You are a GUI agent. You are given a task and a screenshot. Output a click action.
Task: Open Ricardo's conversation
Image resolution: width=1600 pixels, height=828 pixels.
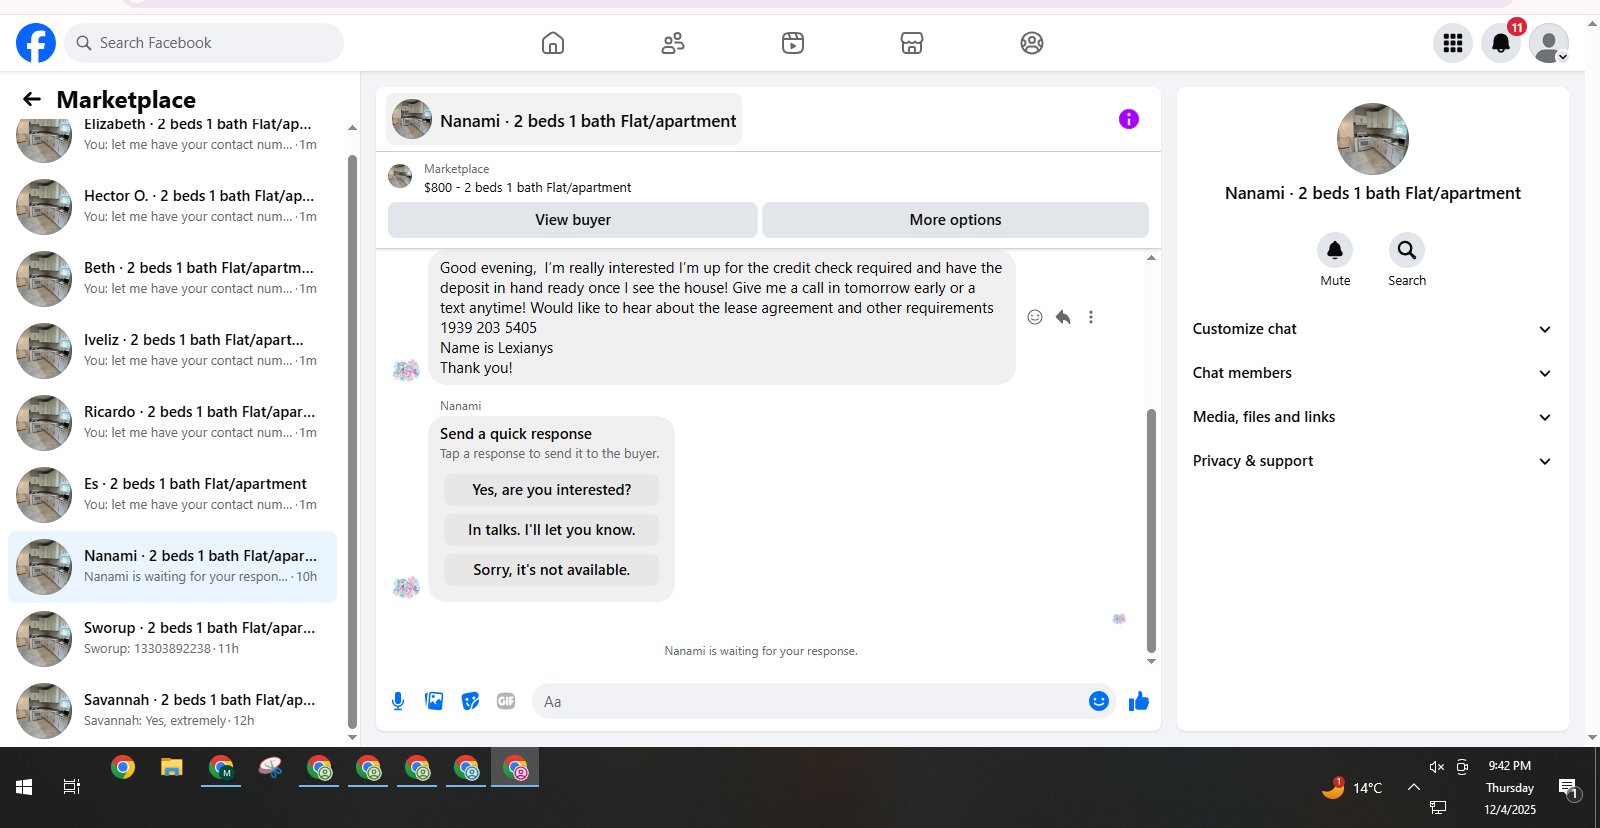pos(172,423)
